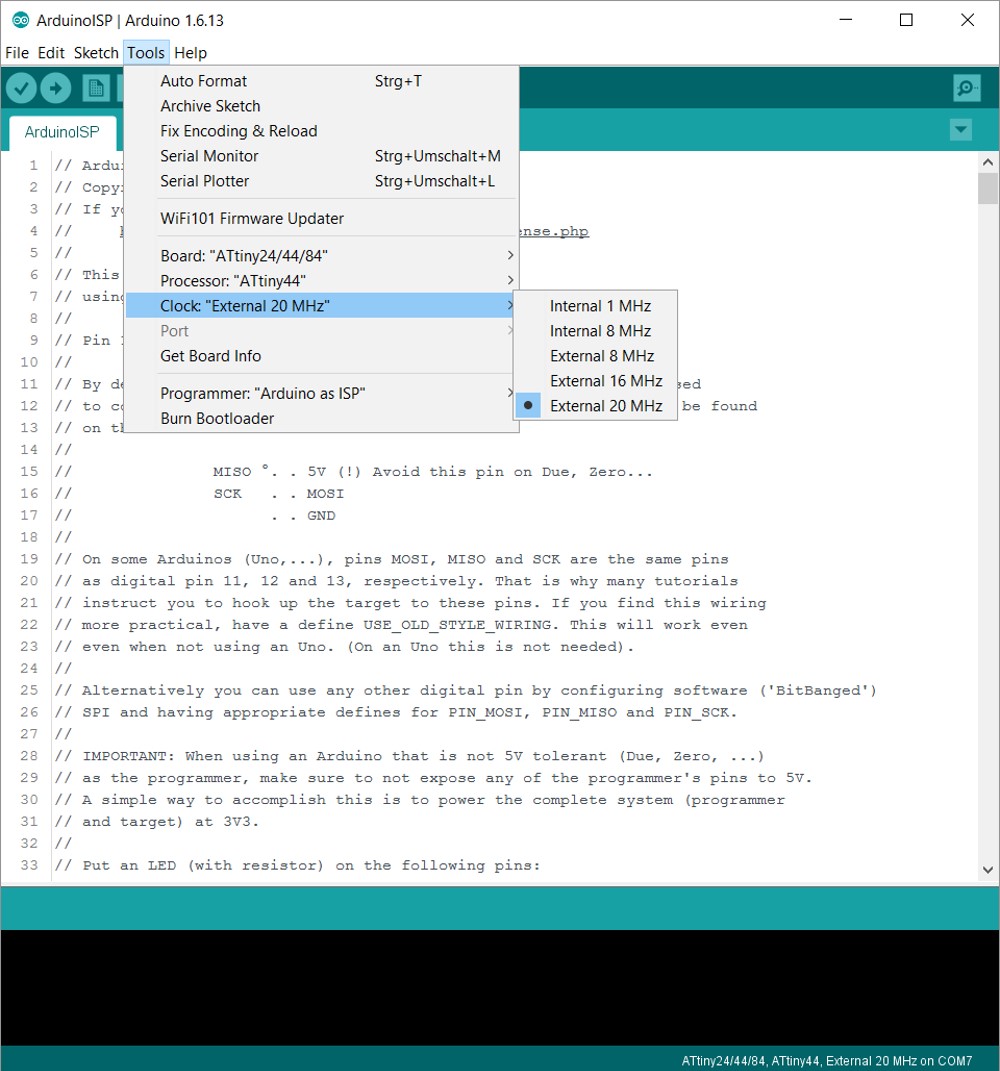The height and width of the screenshot is (1071, 1000).
Task: Open the Help menu
Action: [x=190, y=53]
